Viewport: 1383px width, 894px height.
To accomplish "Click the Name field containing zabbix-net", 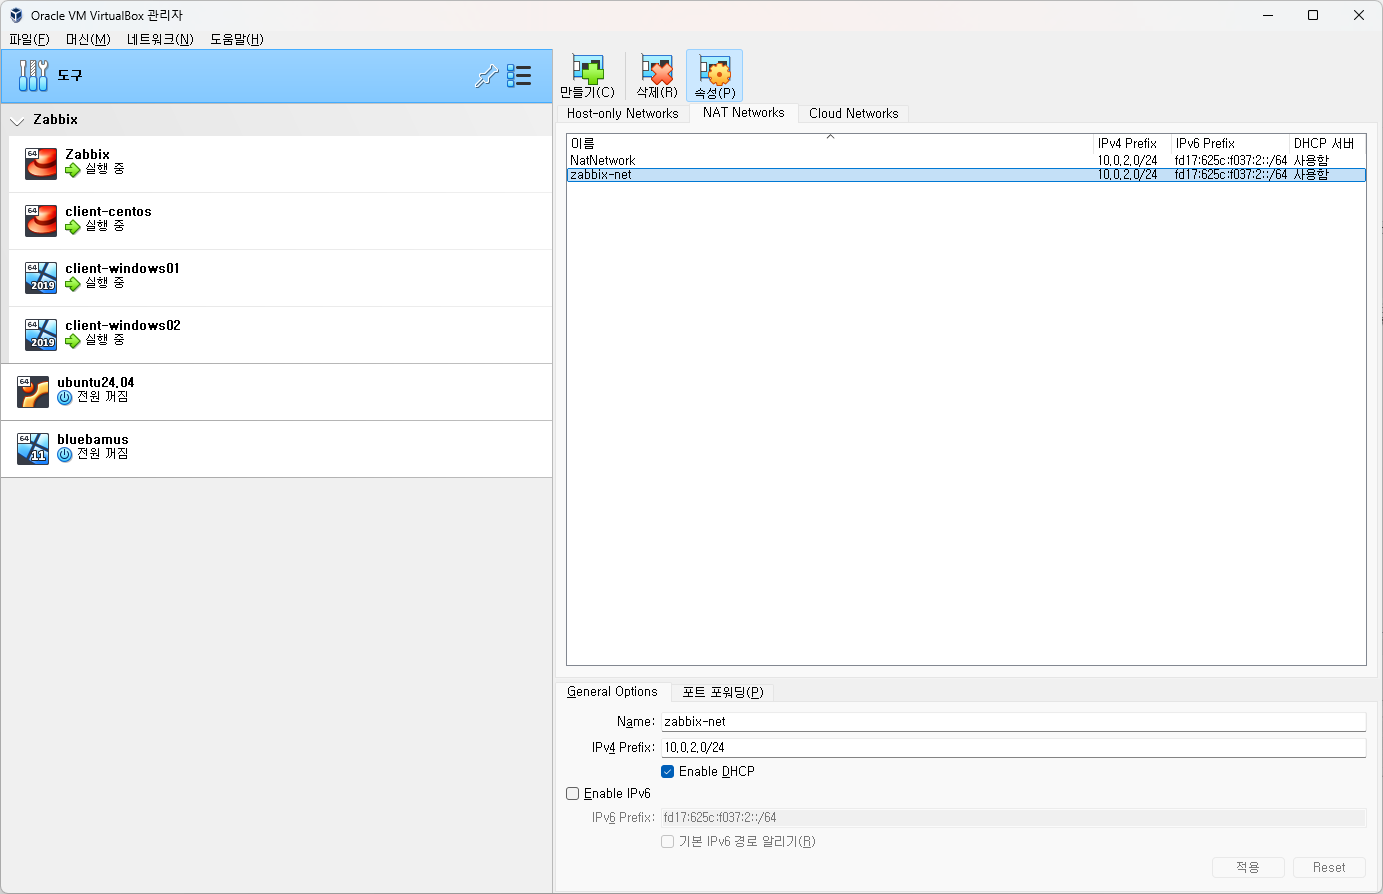I will 1013,721.
